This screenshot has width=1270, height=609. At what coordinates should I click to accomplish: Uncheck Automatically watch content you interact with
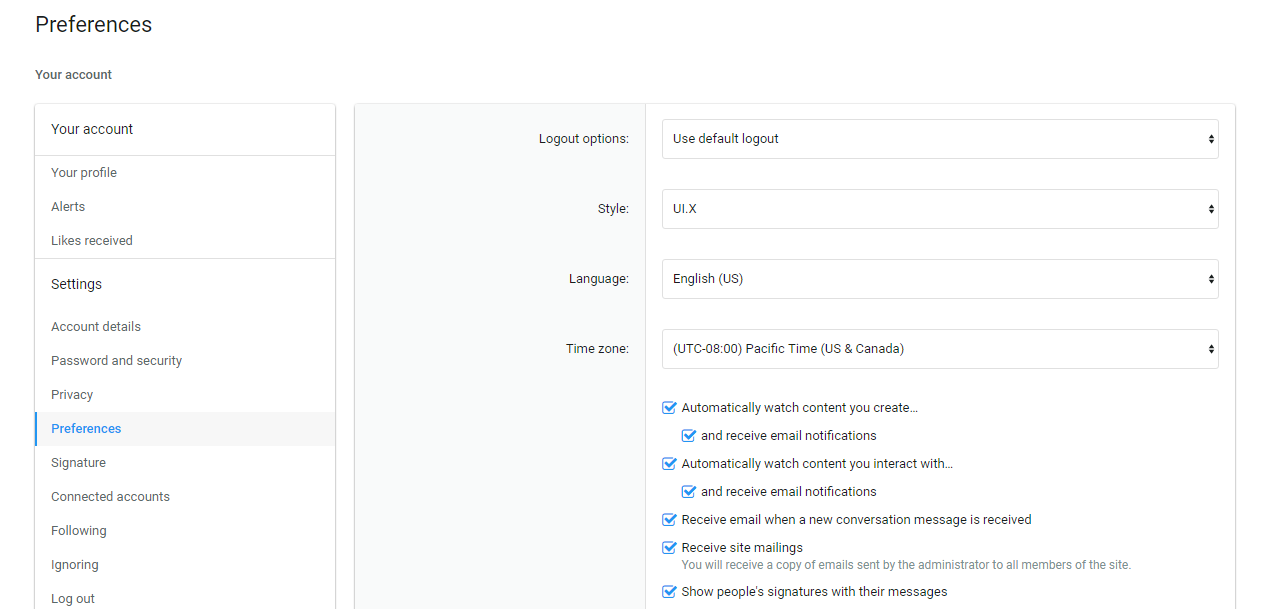[670, 464]
